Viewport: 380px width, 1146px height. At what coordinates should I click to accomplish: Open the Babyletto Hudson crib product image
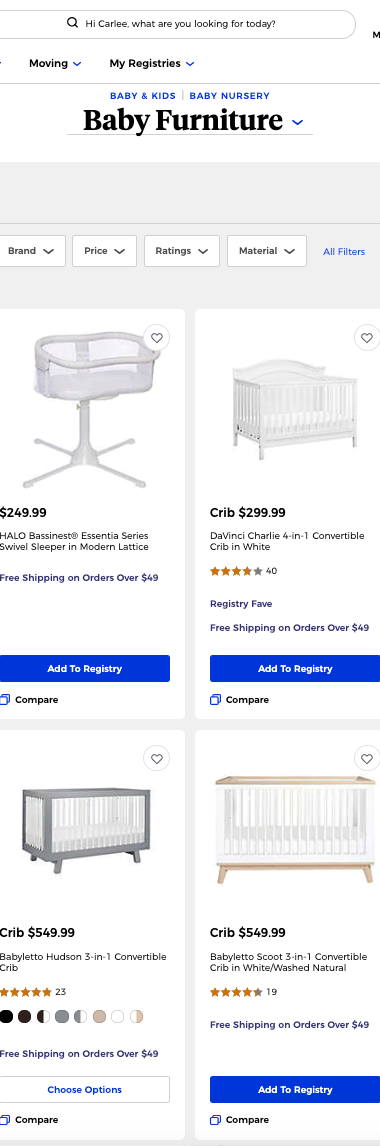coord(86,831)
